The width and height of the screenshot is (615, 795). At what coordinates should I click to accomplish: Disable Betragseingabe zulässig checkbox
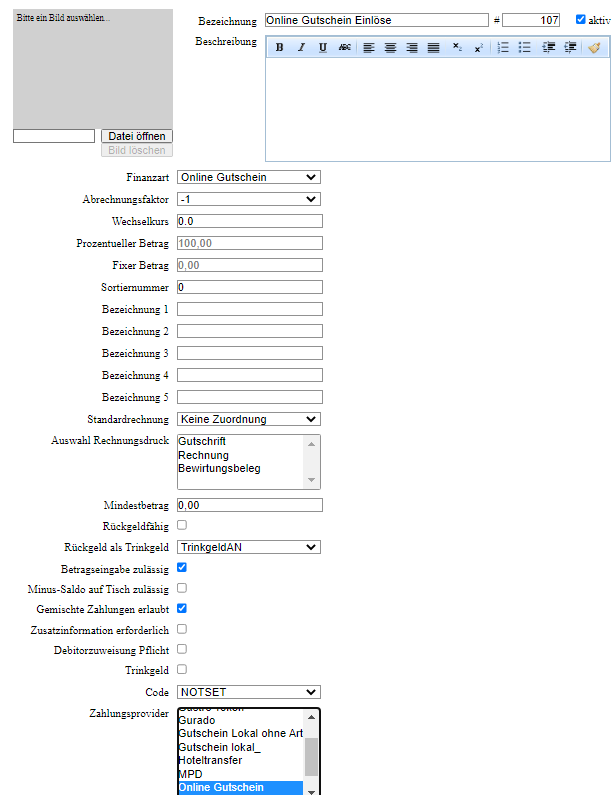click(x=182, y=567)
